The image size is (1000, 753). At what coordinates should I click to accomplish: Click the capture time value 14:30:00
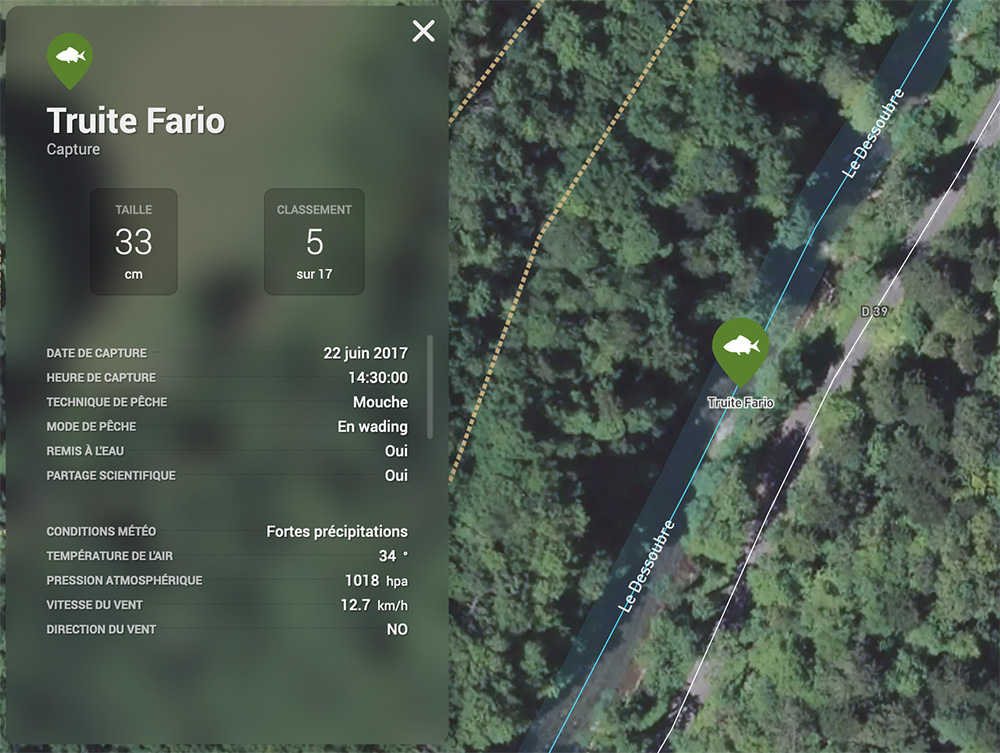pyautogui.click(x=378, y=378)
